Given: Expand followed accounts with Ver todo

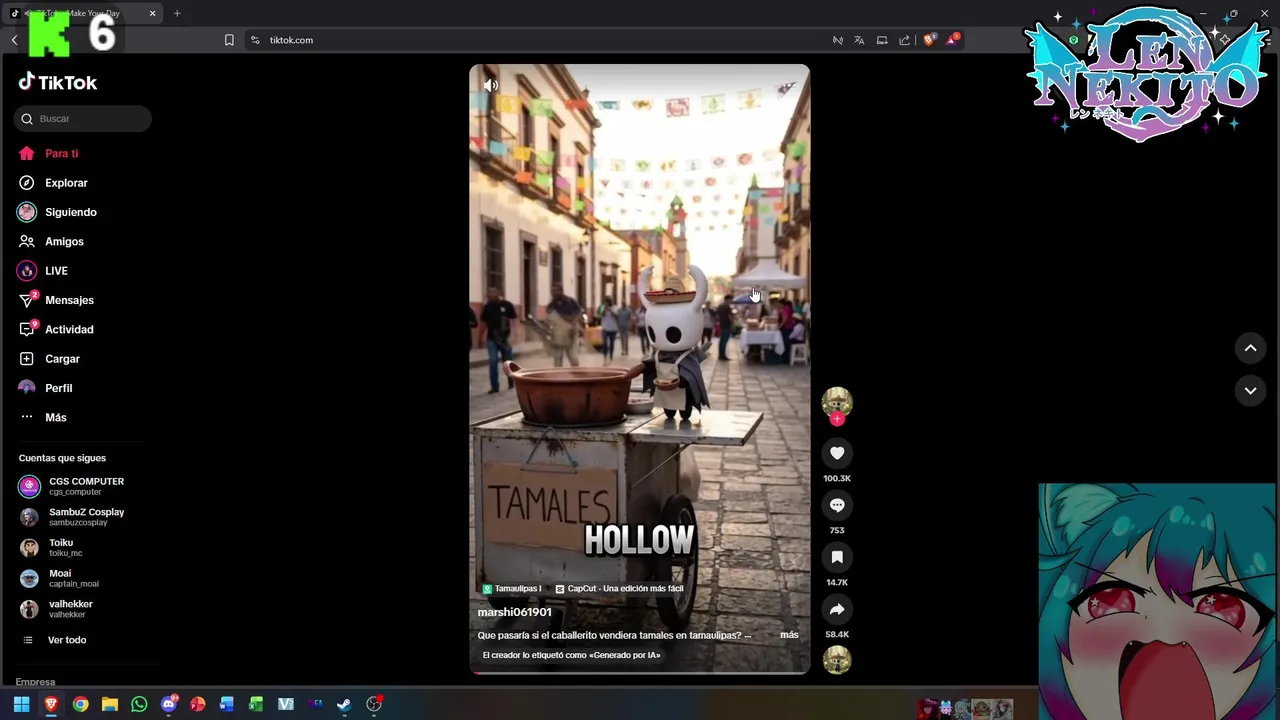Looking at the screenshot, I should (x=55, y=640).
